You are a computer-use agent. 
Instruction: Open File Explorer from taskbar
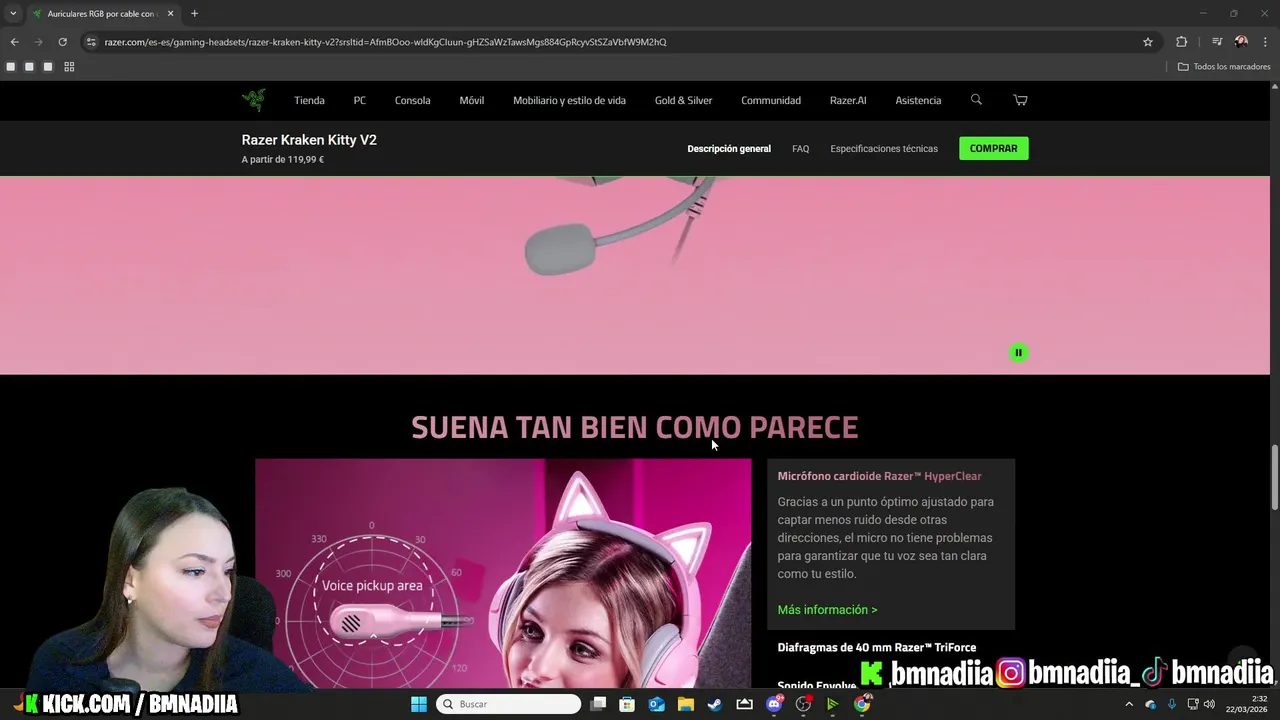tap(686, 704)
